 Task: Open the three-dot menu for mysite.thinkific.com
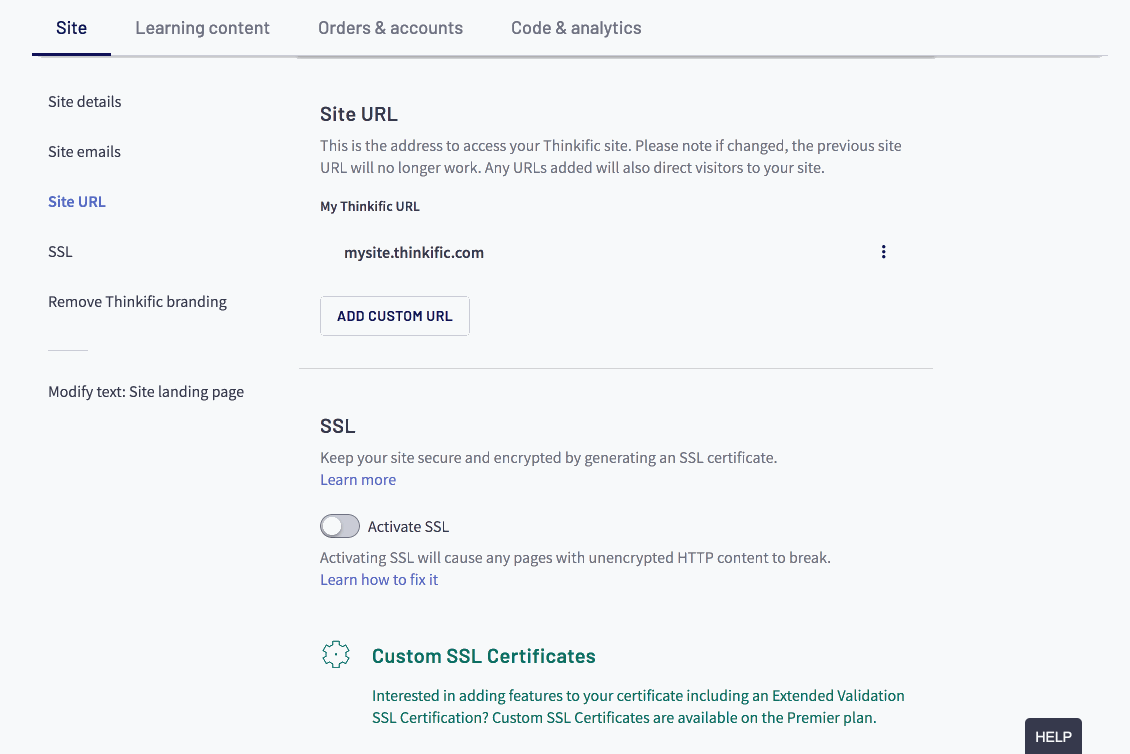(883, 252)
